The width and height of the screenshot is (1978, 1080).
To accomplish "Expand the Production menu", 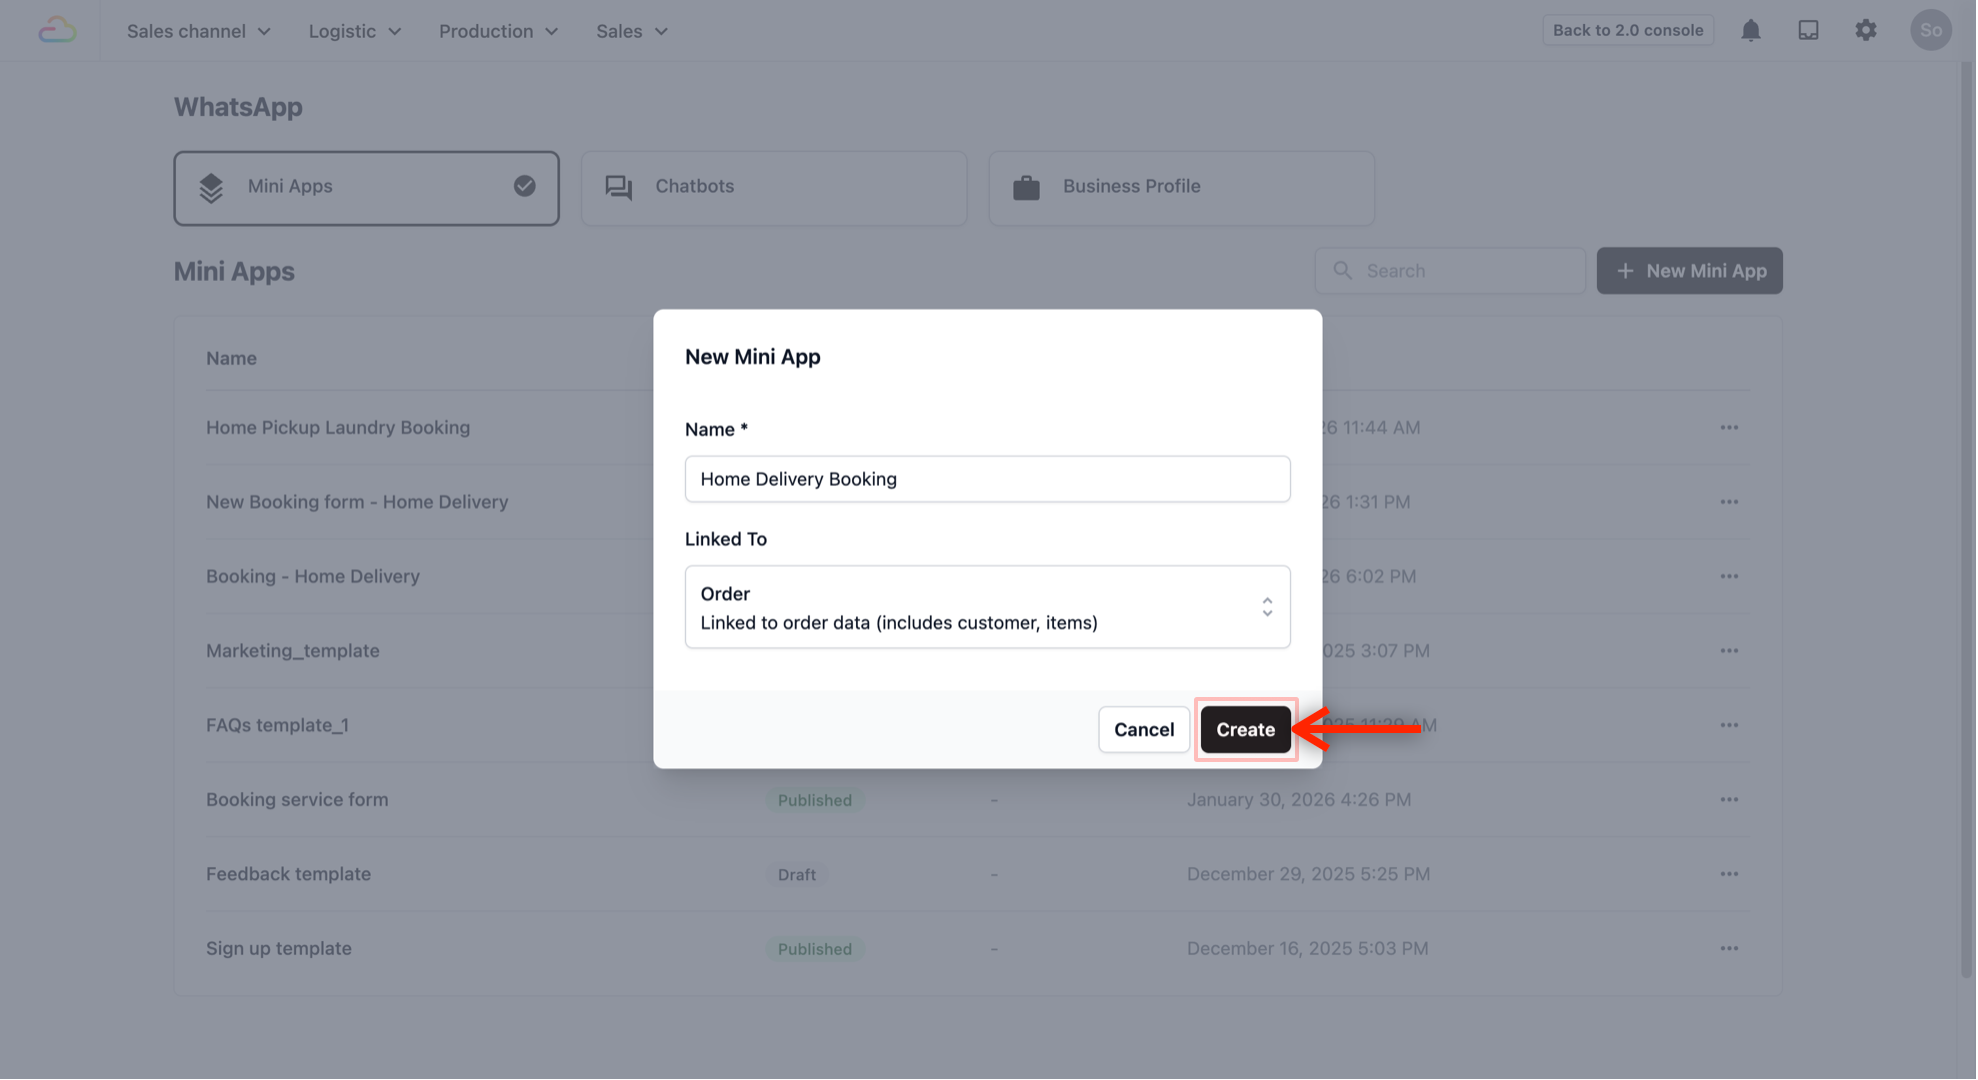I will [498, 31].
